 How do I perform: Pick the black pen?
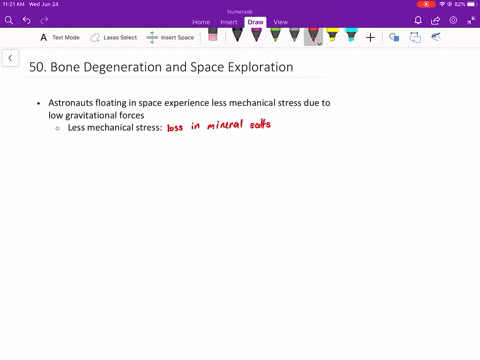[237, 35]
